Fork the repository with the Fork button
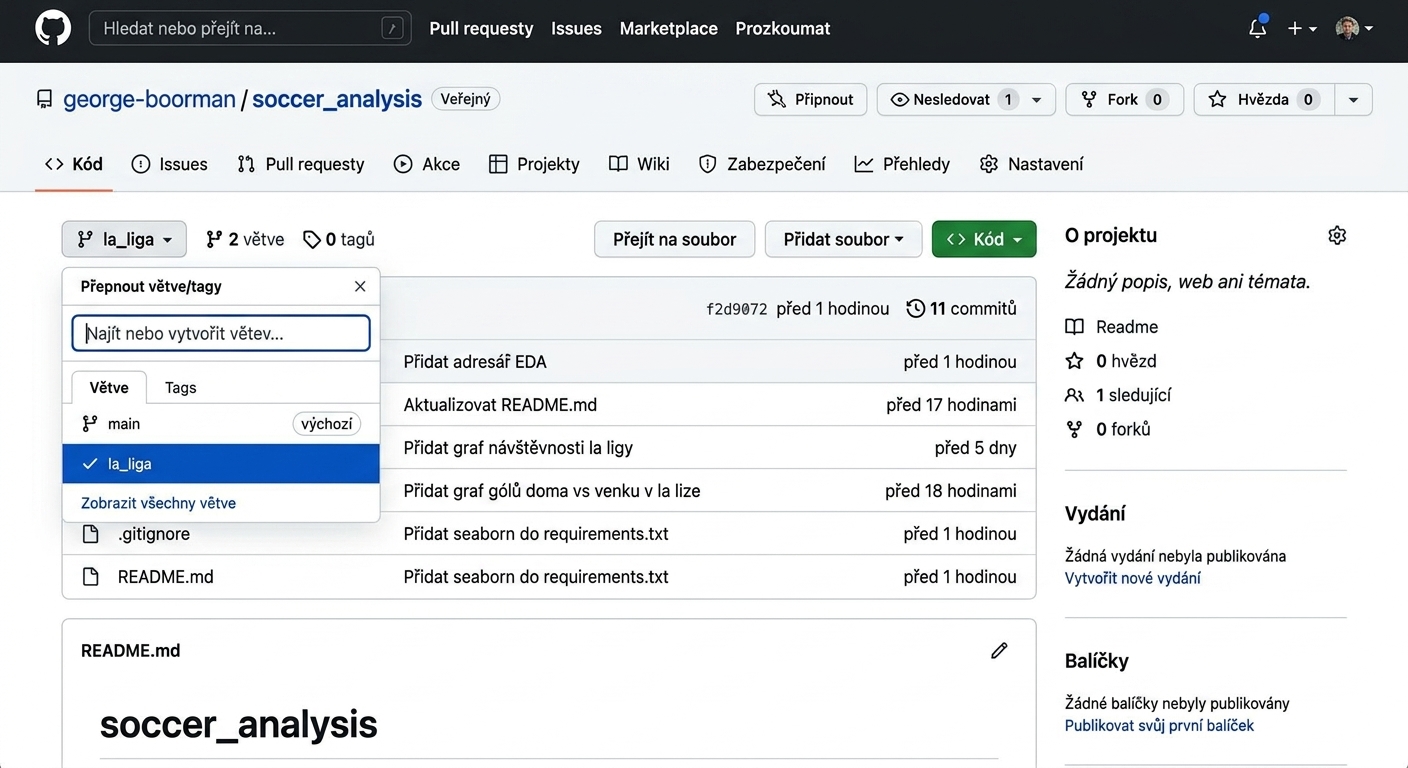 (1124, 99)
